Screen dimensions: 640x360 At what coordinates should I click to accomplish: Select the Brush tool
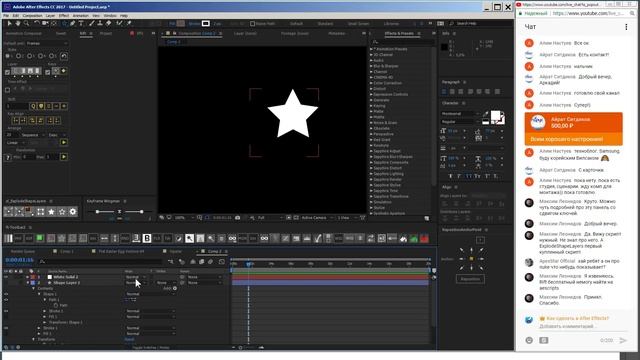[x=91, y=24]
